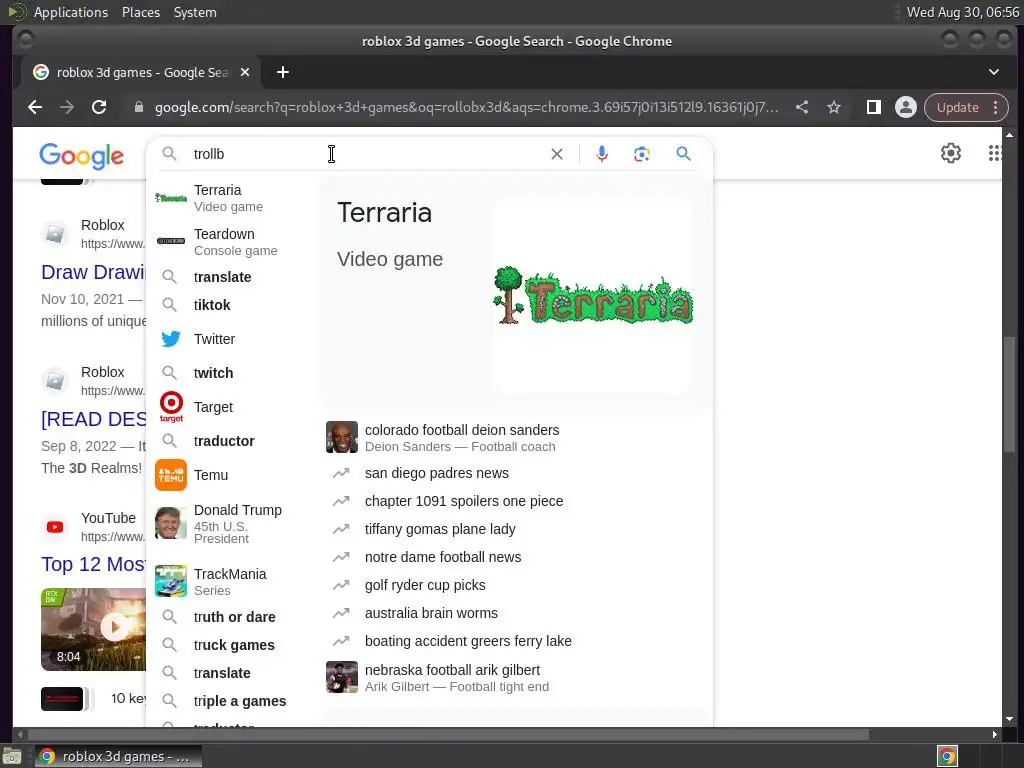This screenshot has height=768, width=1024.
Task: Click the Update Chrome button
Action: 957,107
